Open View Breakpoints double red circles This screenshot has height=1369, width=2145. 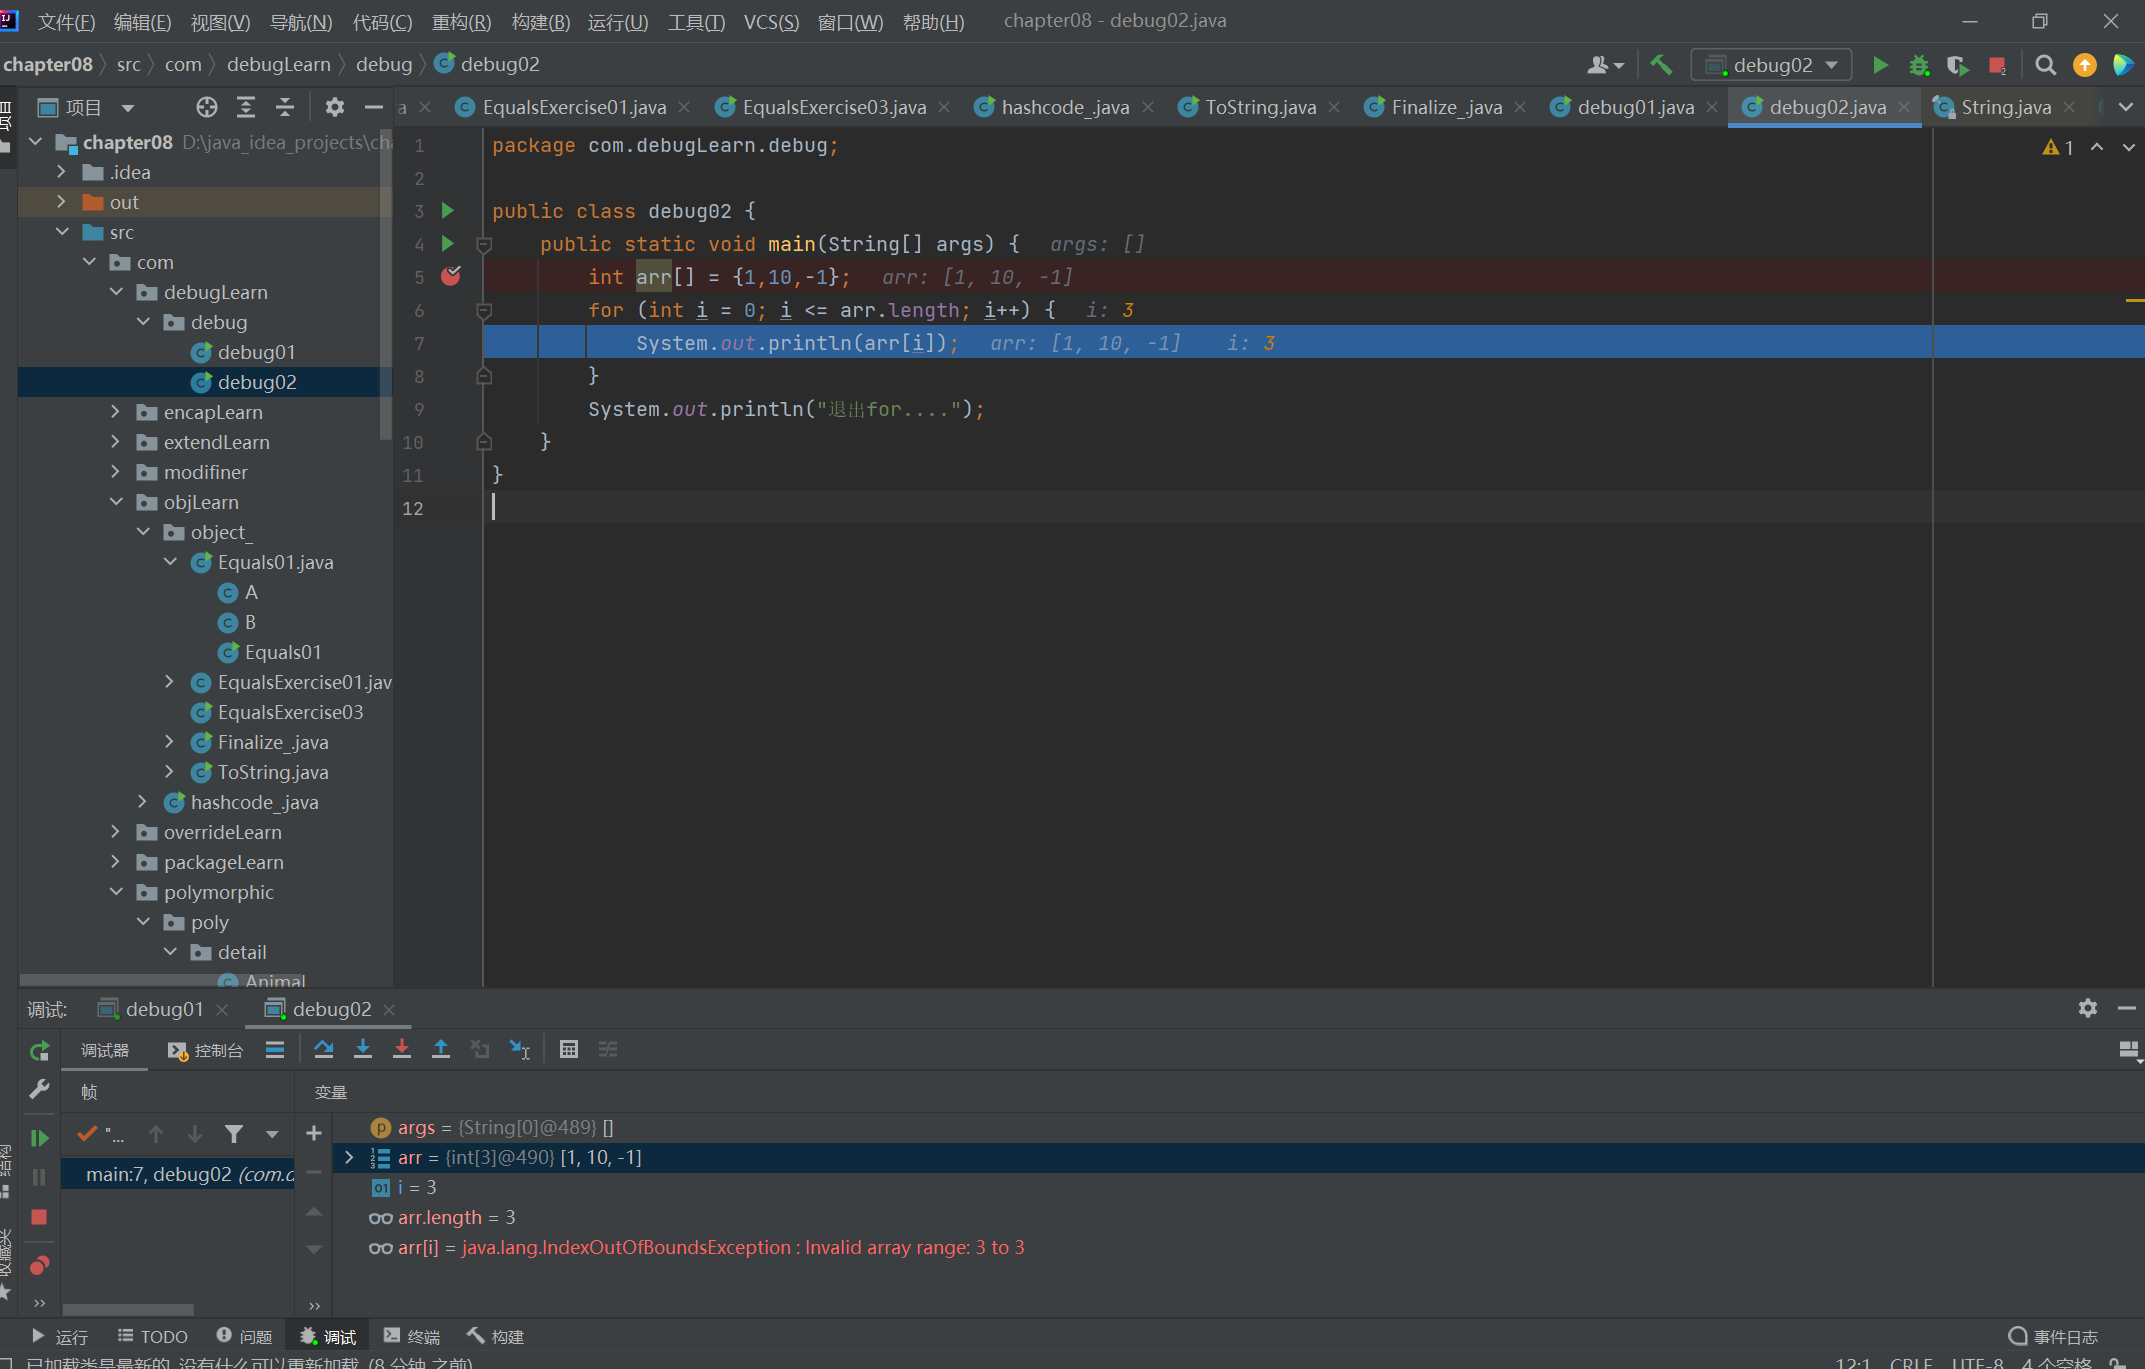(x=39, y=1266)
